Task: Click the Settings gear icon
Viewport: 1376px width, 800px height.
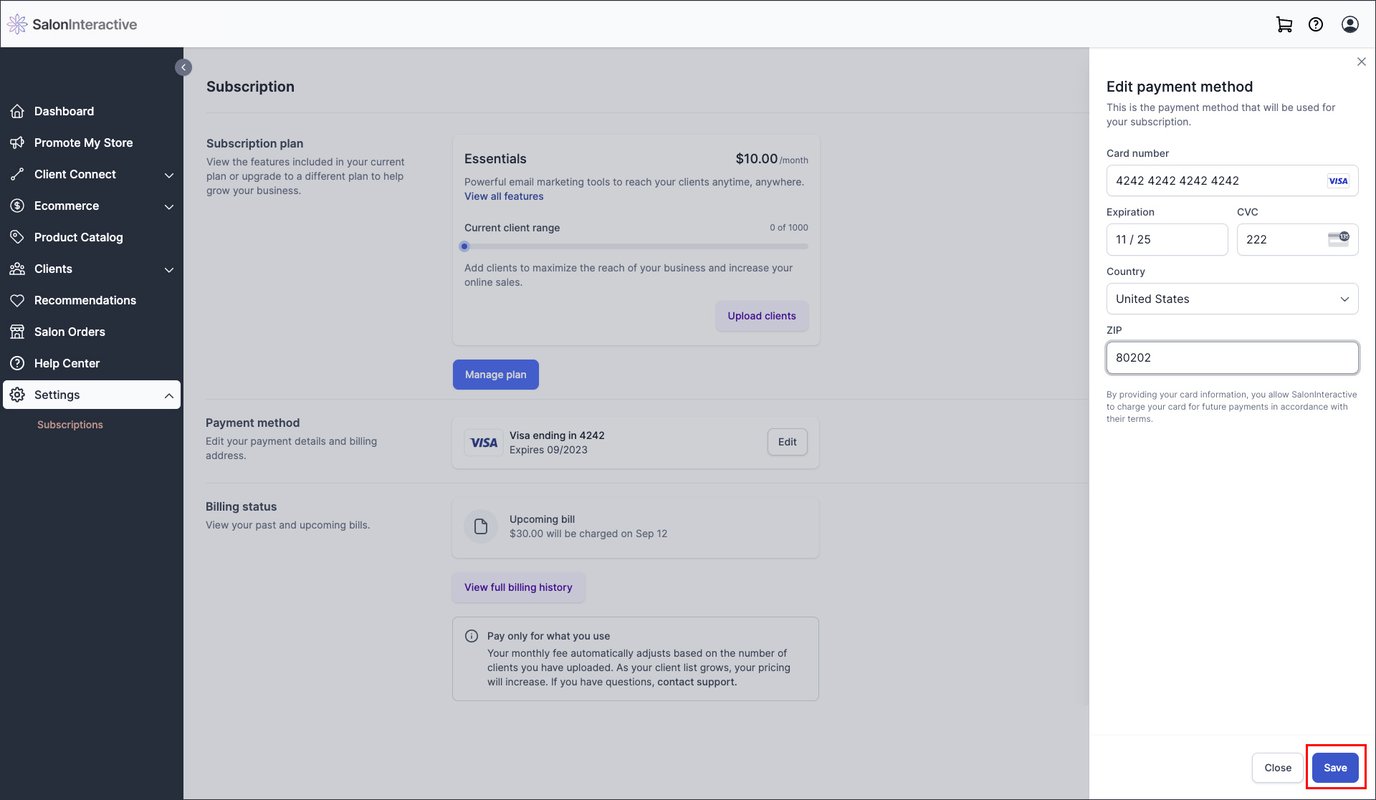Action: 17,395
